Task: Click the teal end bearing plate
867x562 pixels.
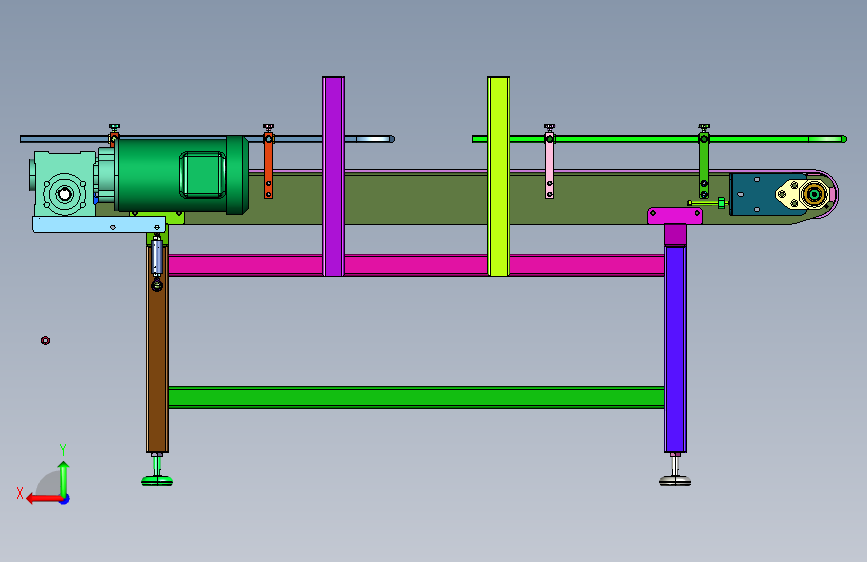Action: click(755, 194)
